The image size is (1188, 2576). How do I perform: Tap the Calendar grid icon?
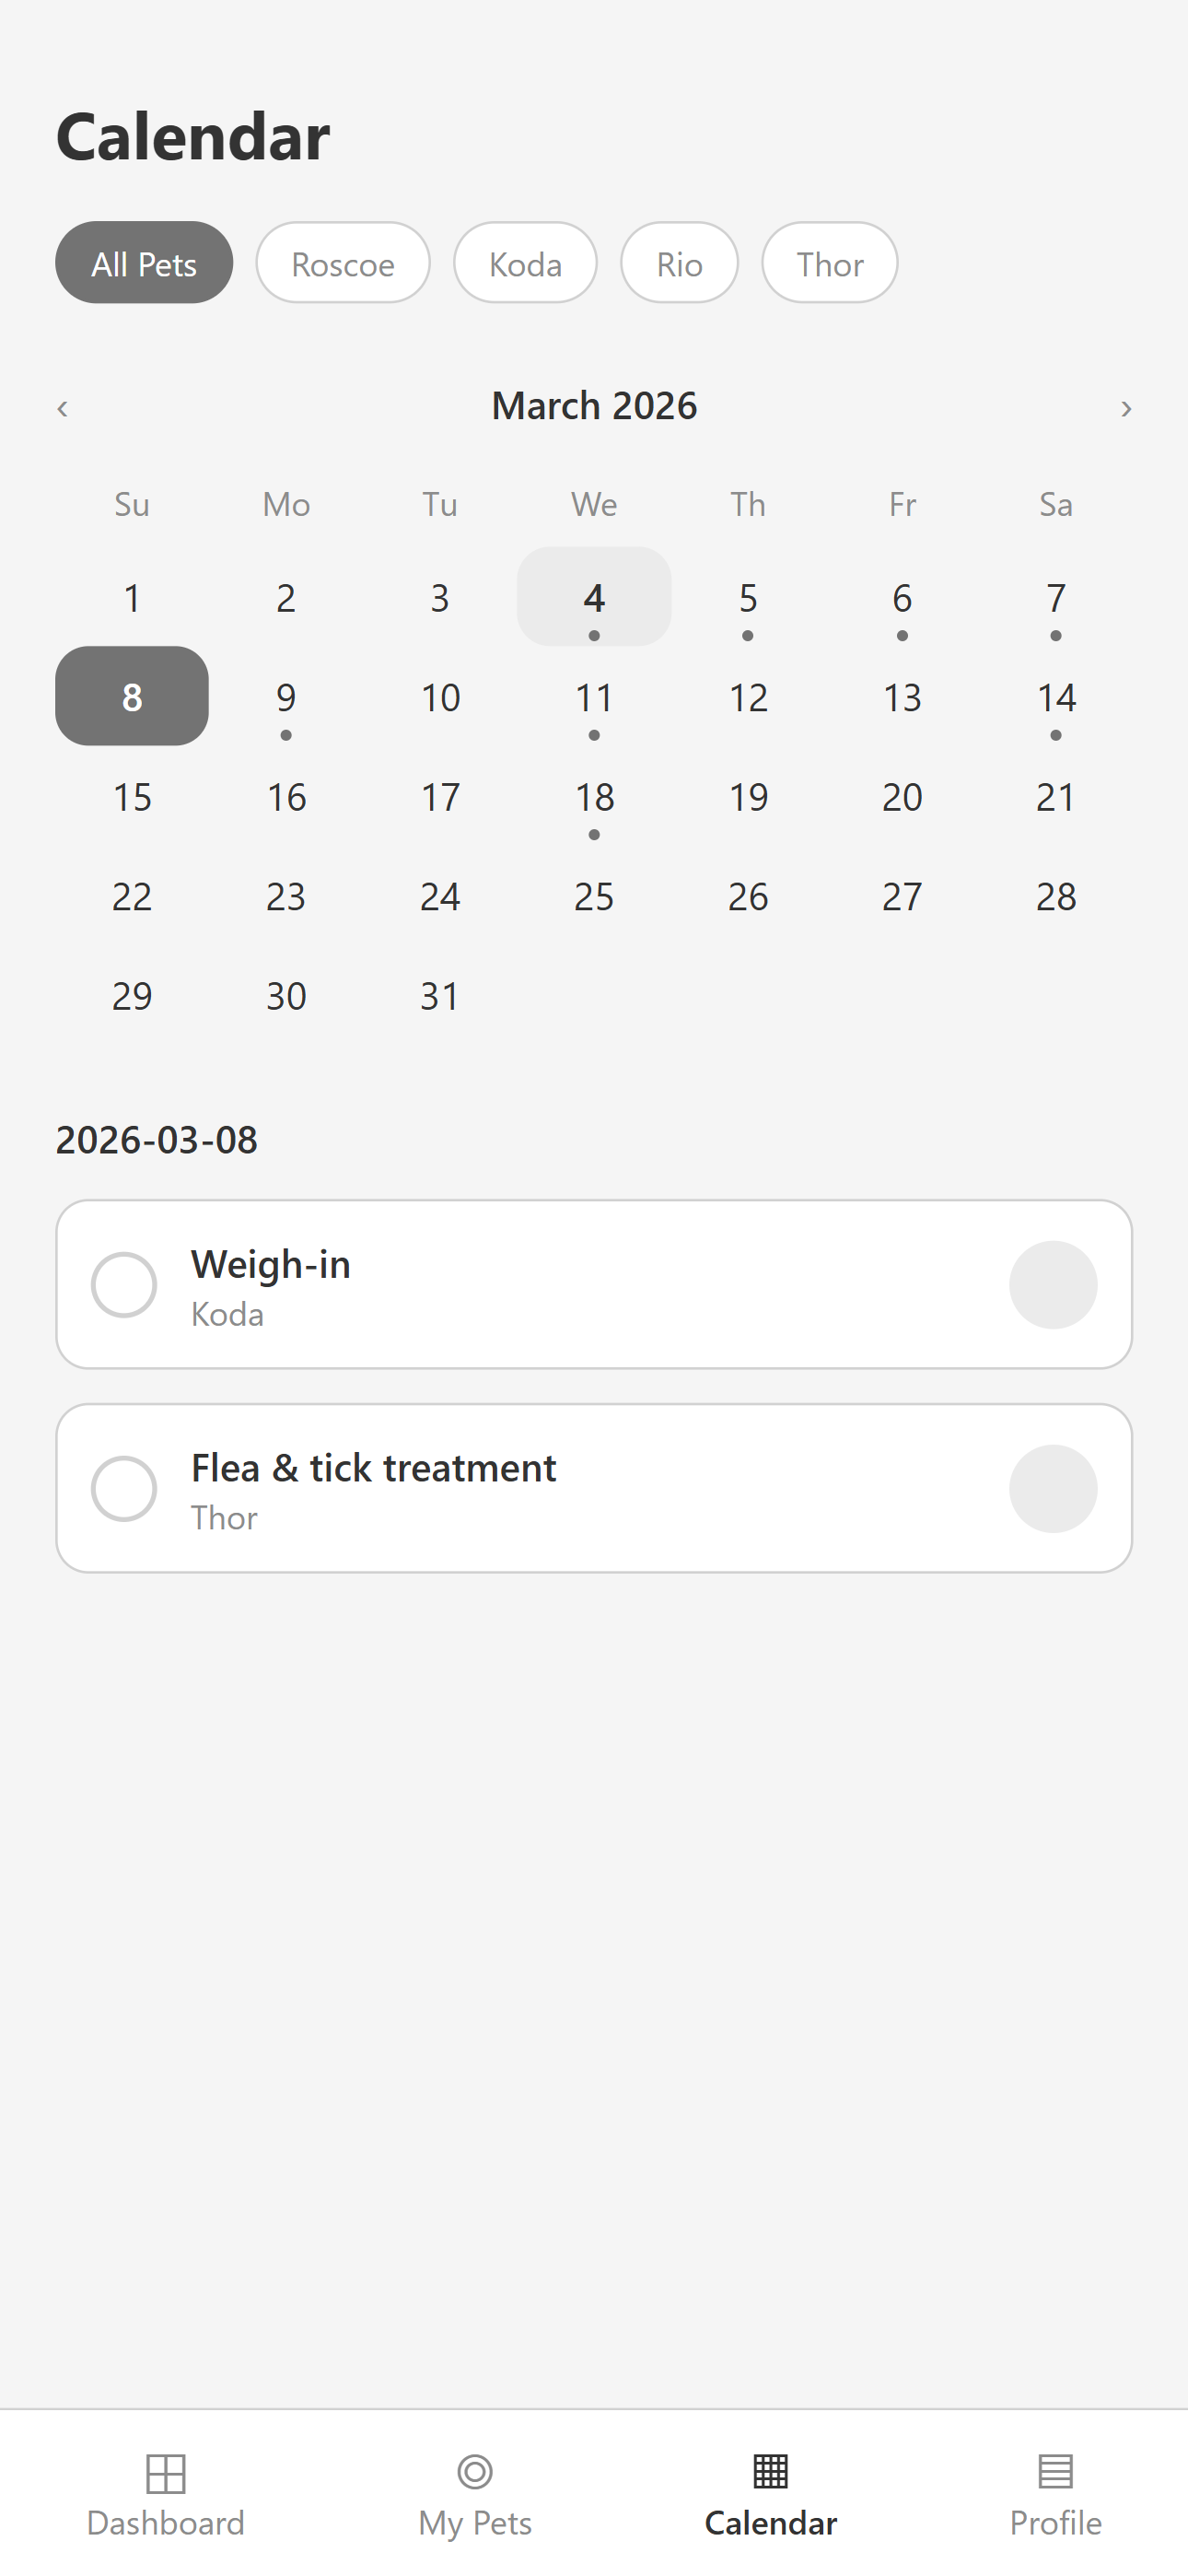[x=770, y=2472]
